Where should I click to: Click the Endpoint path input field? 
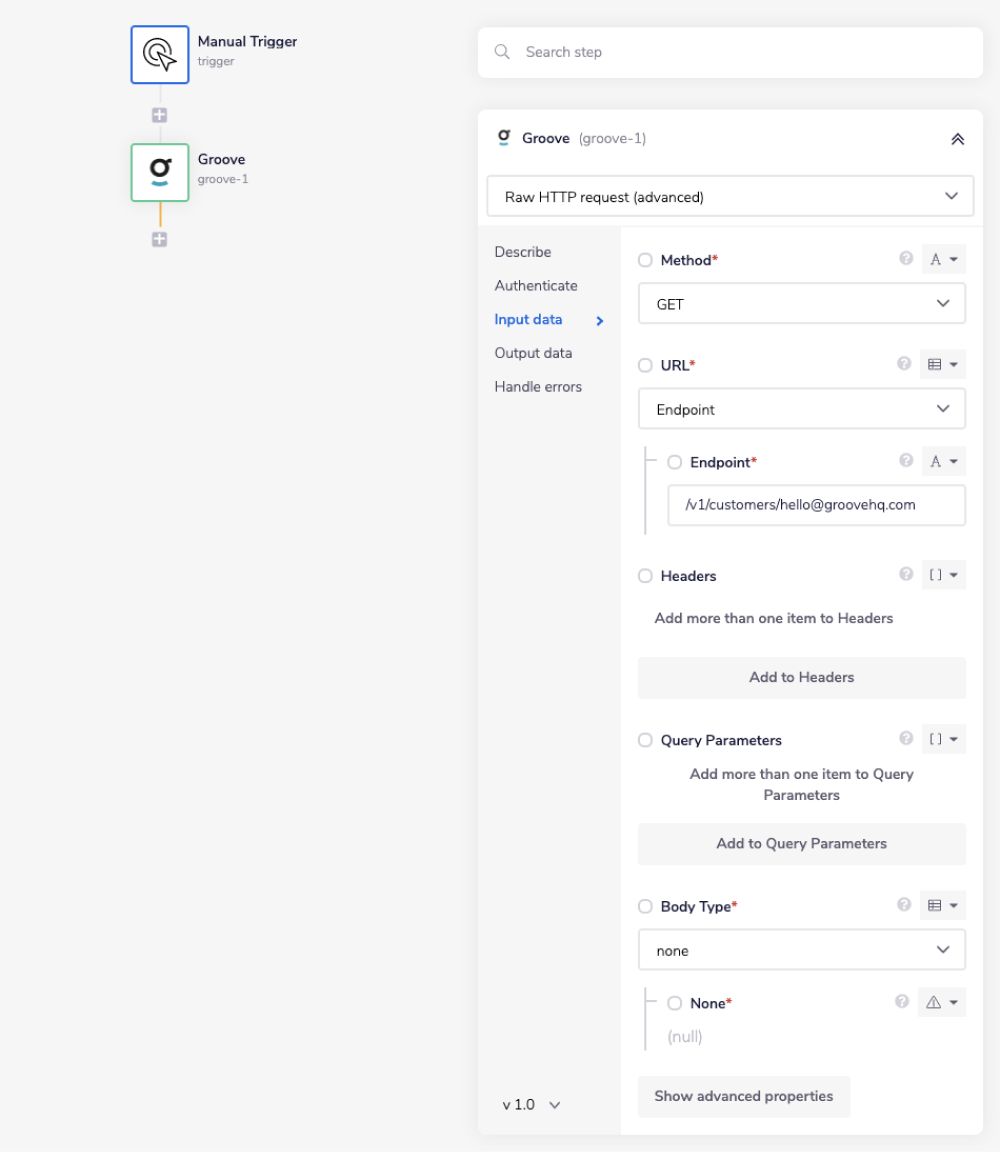pyautogui.click(x=815, y=505)
